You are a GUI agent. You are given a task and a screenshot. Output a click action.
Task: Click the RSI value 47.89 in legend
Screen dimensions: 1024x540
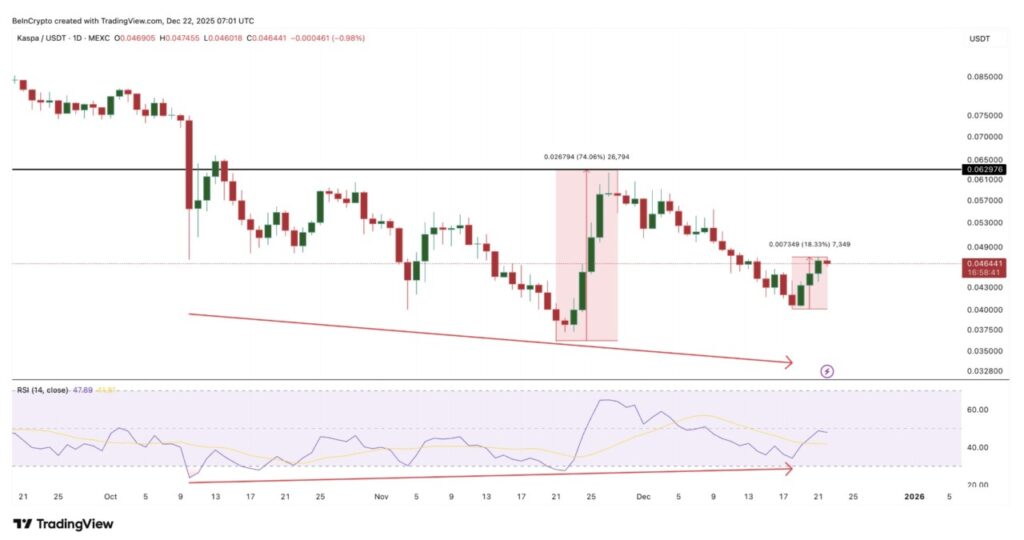[83, 389]
